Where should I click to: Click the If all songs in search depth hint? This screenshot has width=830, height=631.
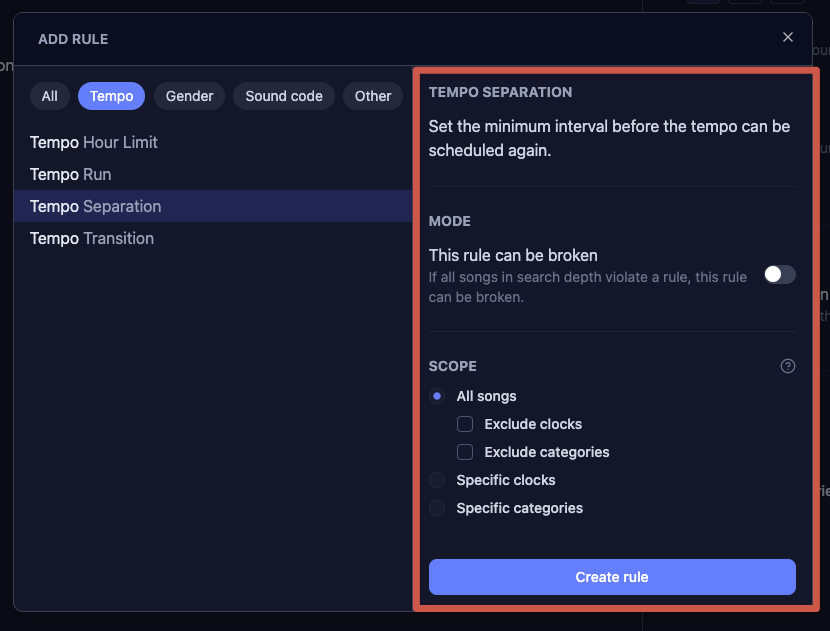pyautogui.click(x=588, y=287)
